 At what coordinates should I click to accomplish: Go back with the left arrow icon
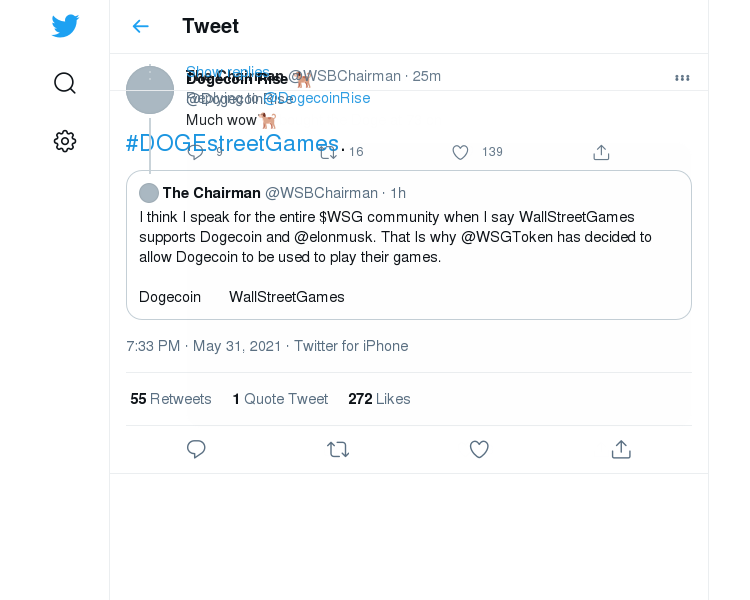click(141, 26)
